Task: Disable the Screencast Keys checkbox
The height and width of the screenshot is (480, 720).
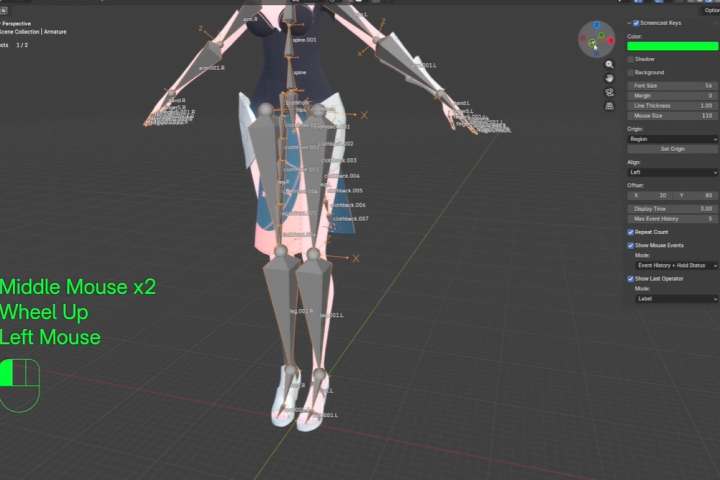Action: click(x=636, y=23)
